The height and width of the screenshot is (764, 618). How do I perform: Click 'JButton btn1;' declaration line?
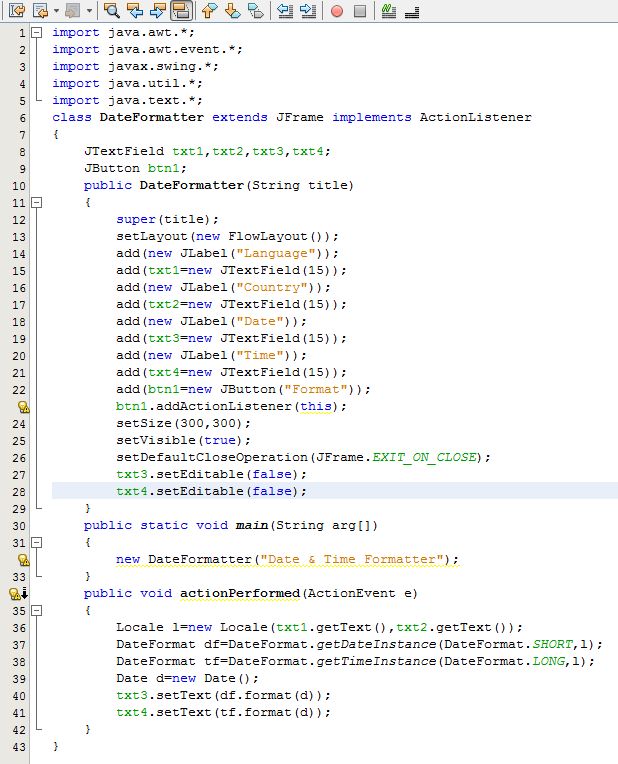pyautogui.click(x=135, y=169)
